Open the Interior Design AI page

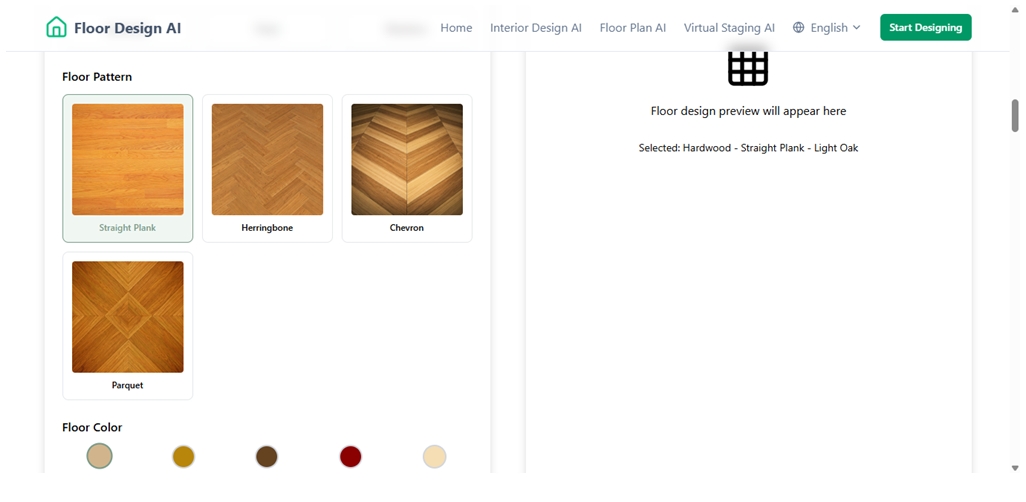coord(535,28)
